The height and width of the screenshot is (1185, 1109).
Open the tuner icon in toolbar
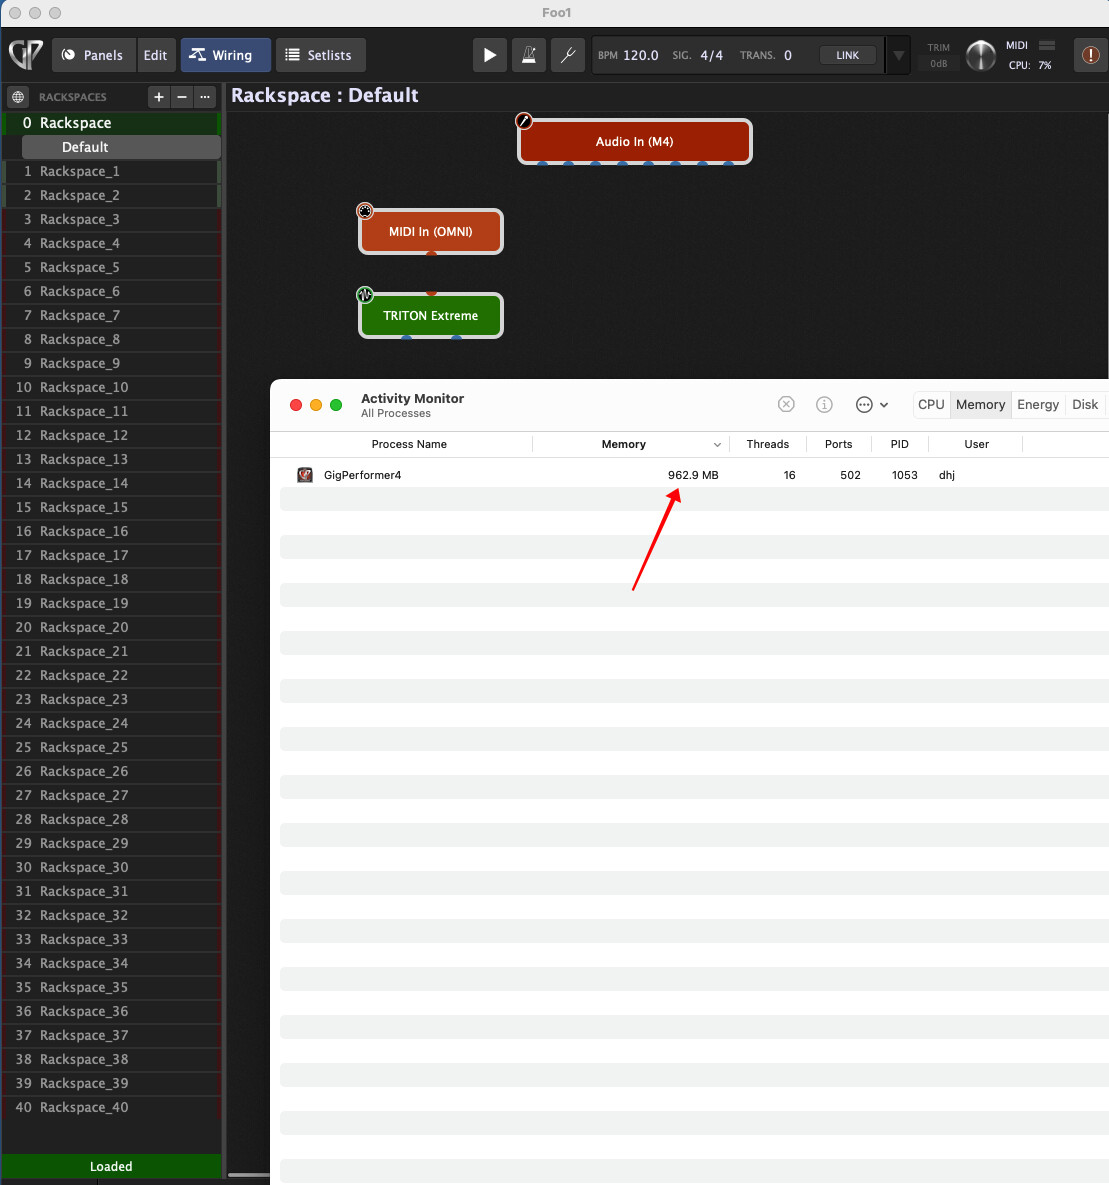click(568, 55)
